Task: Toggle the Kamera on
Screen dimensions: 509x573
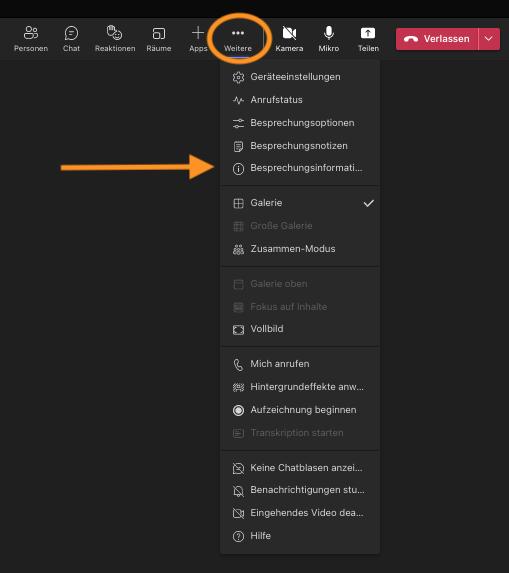Action: [x=289, y=38]
